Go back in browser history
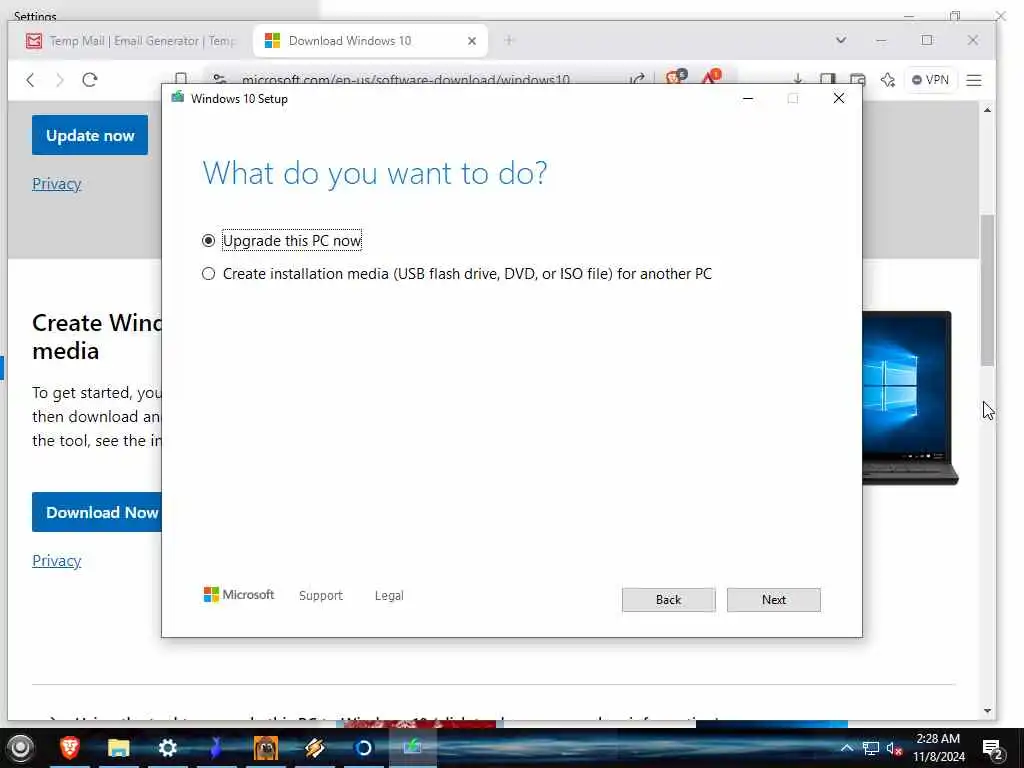Viewport: 1024px width, 768px height. (x=30, y=80)
